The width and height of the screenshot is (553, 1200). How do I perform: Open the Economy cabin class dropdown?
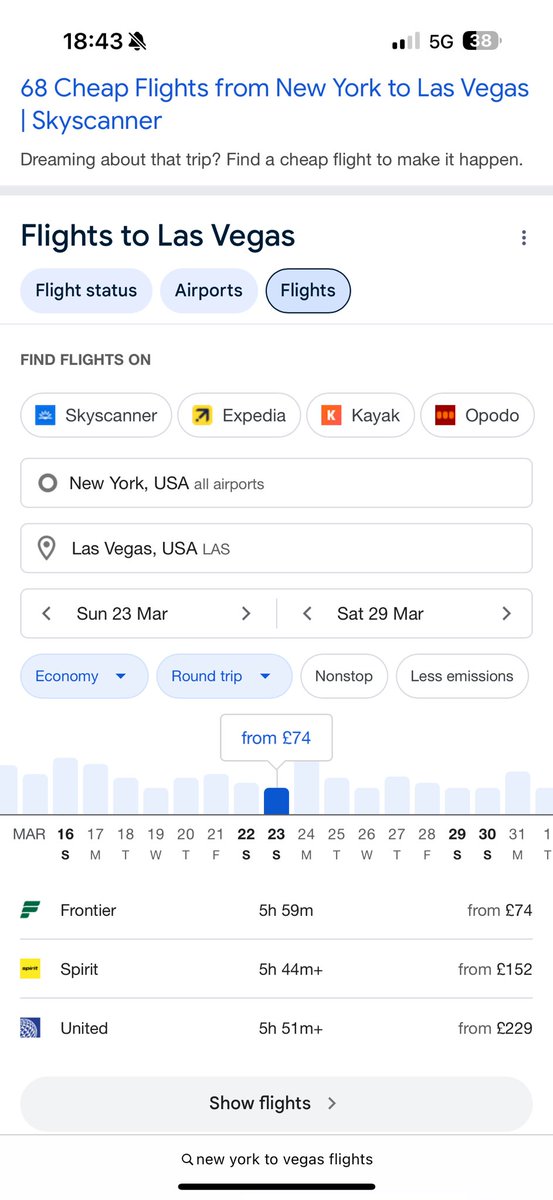click(x=84, y=676)
